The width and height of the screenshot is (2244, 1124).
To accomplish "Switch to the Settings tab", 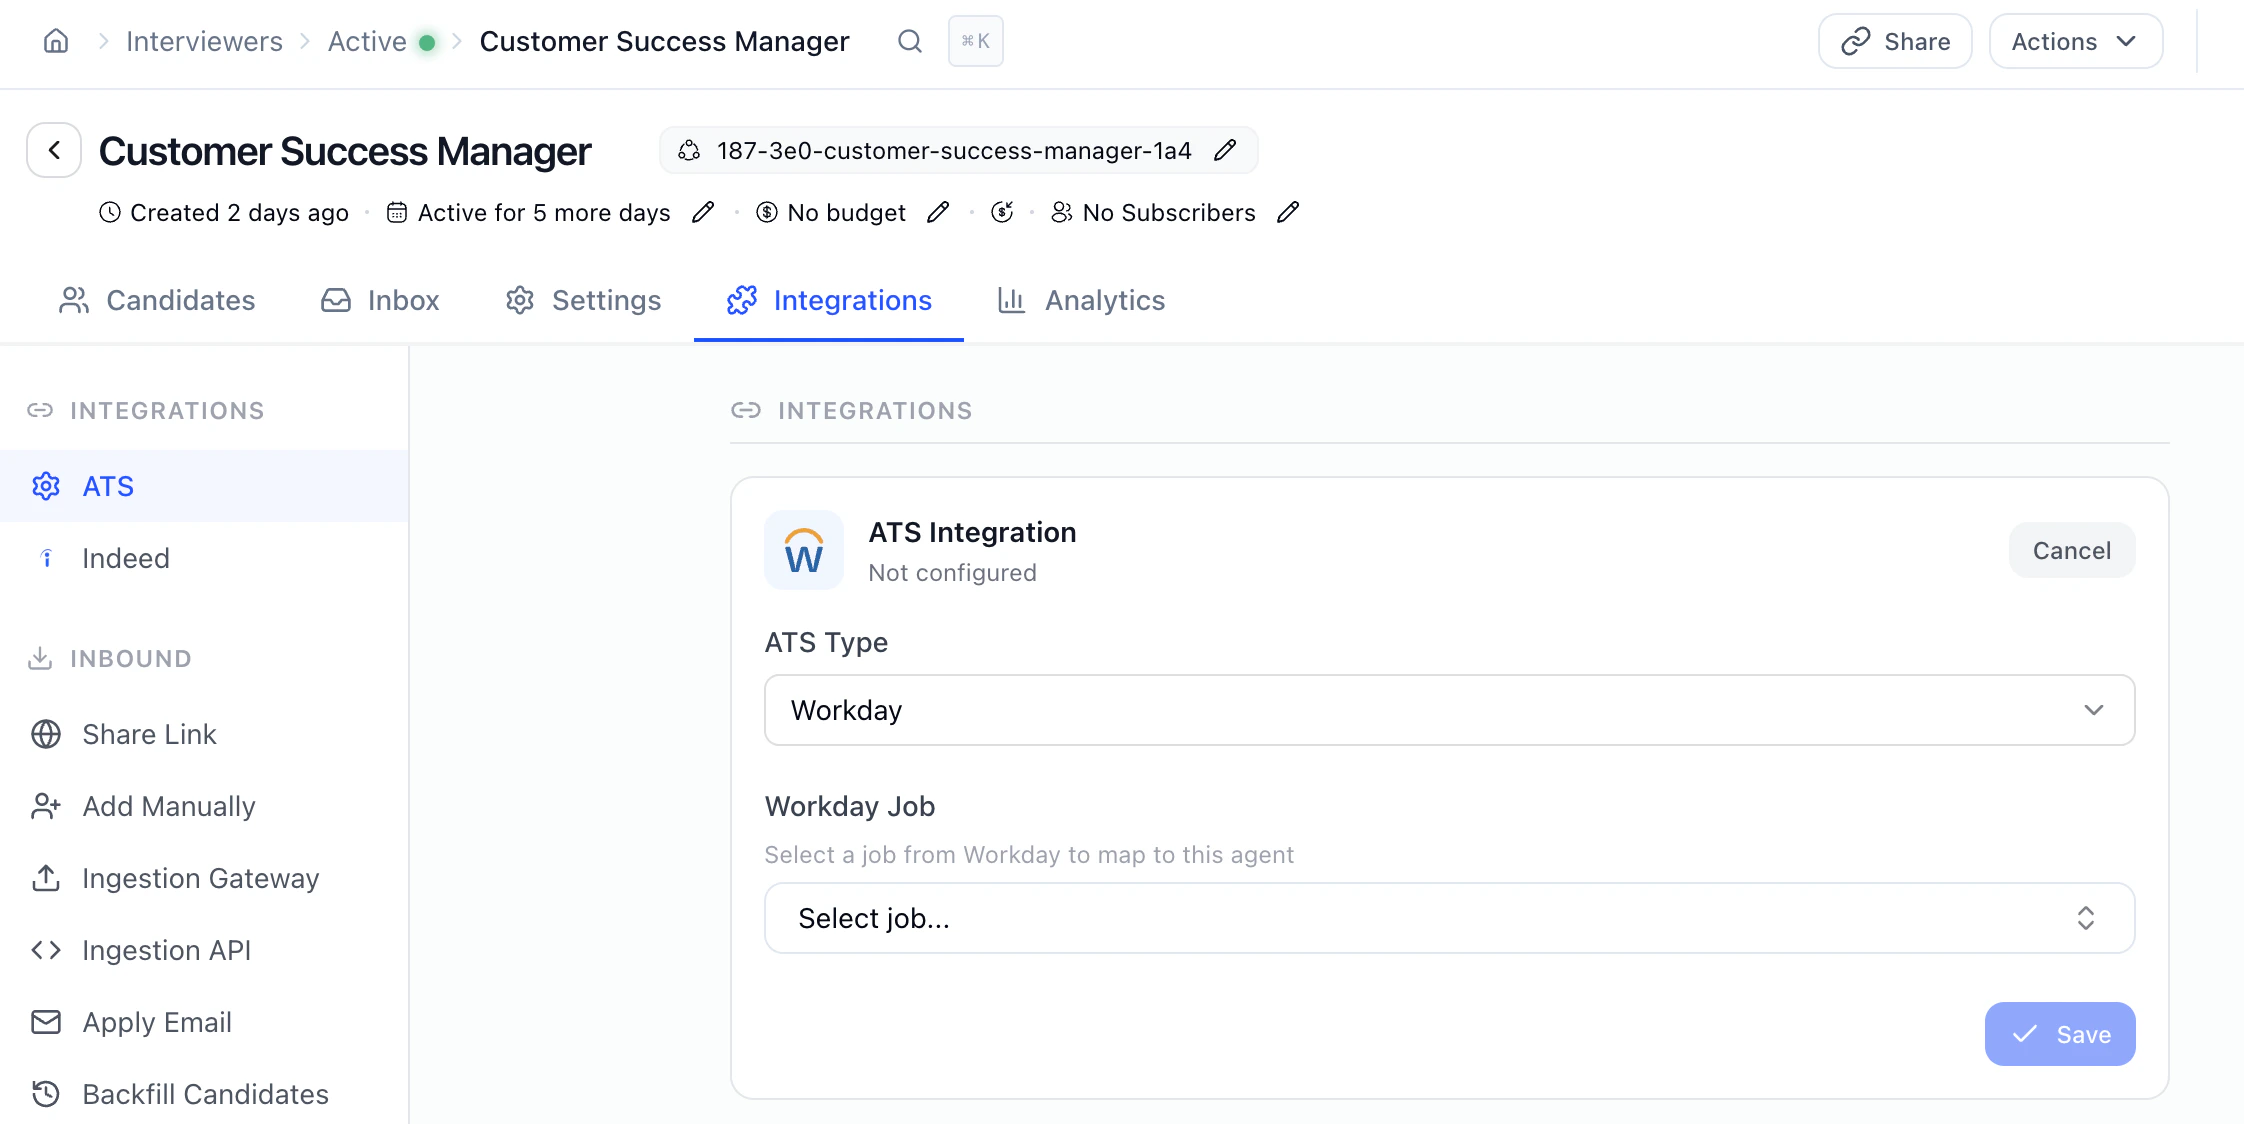I will (583, 300).
